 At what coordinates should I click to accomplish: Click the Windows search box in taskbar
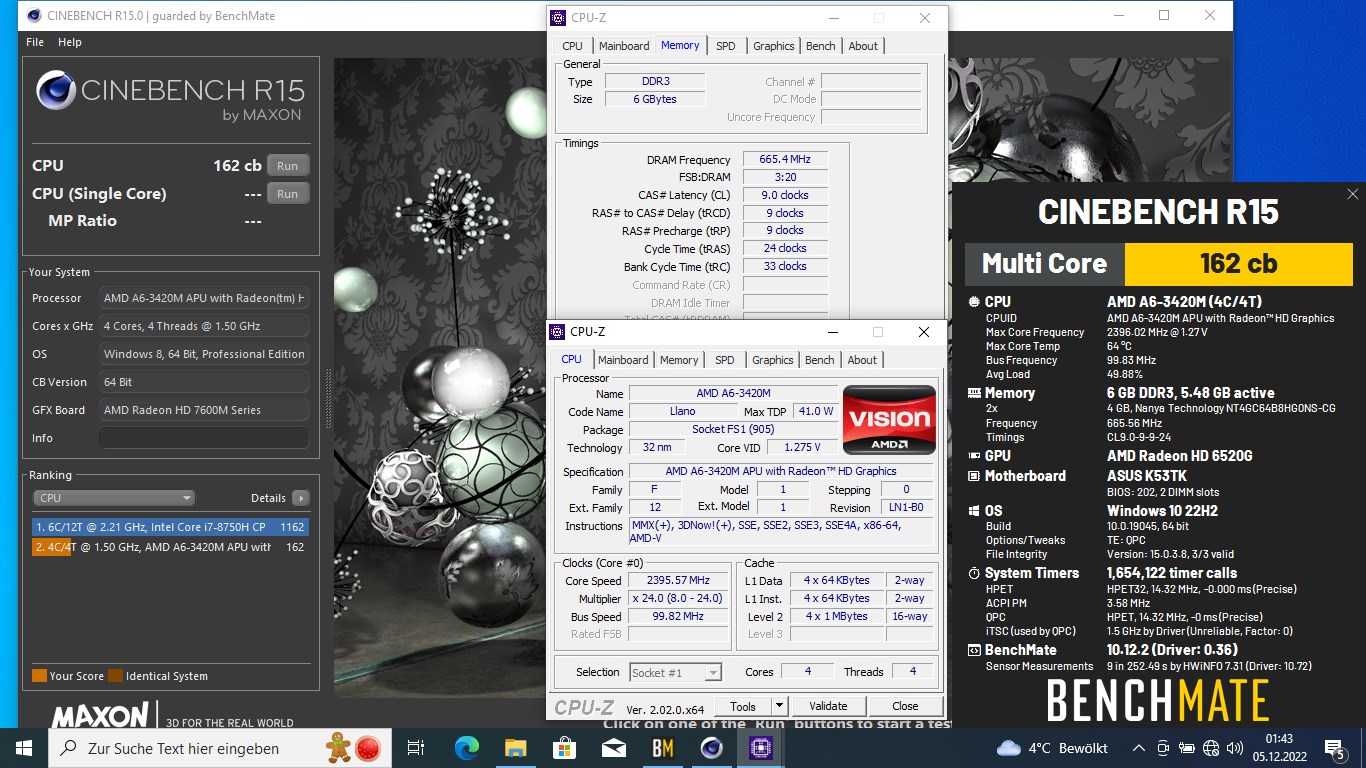tap(218, 747)
